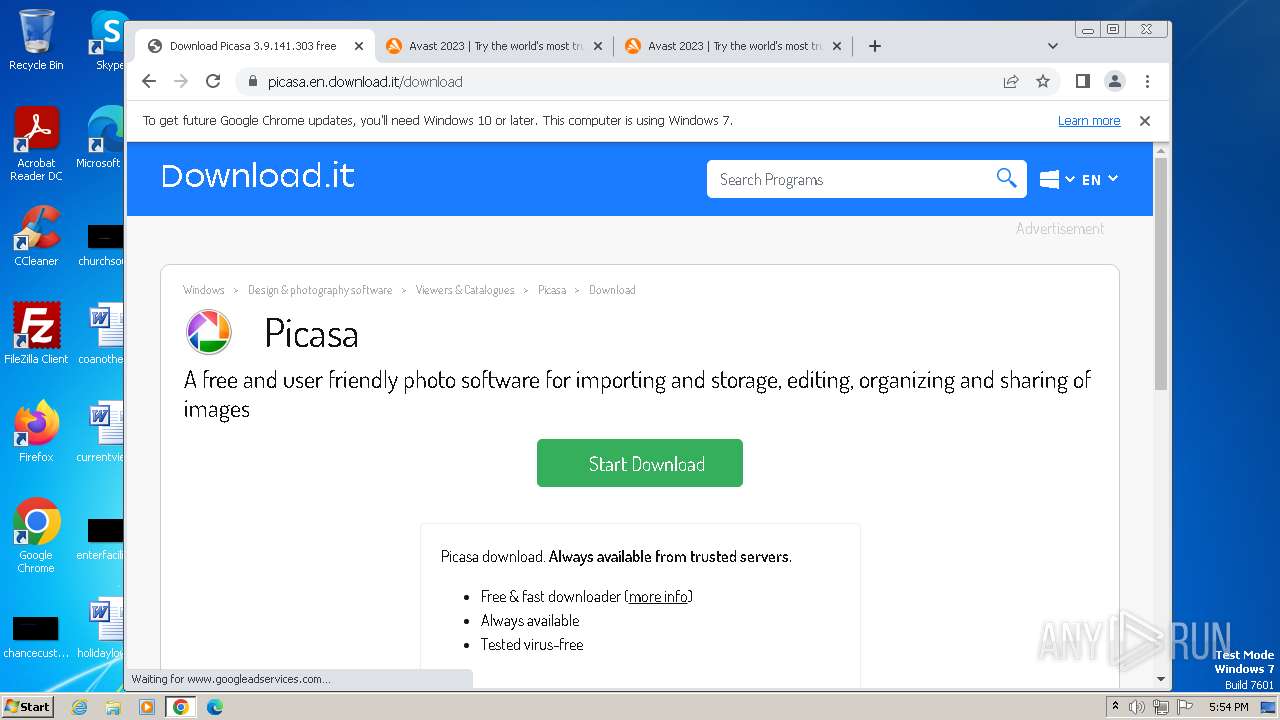1280x720 pixels.
Task: Click the taskbar clock showing 5:54 PM
Action: (1228, 707)
